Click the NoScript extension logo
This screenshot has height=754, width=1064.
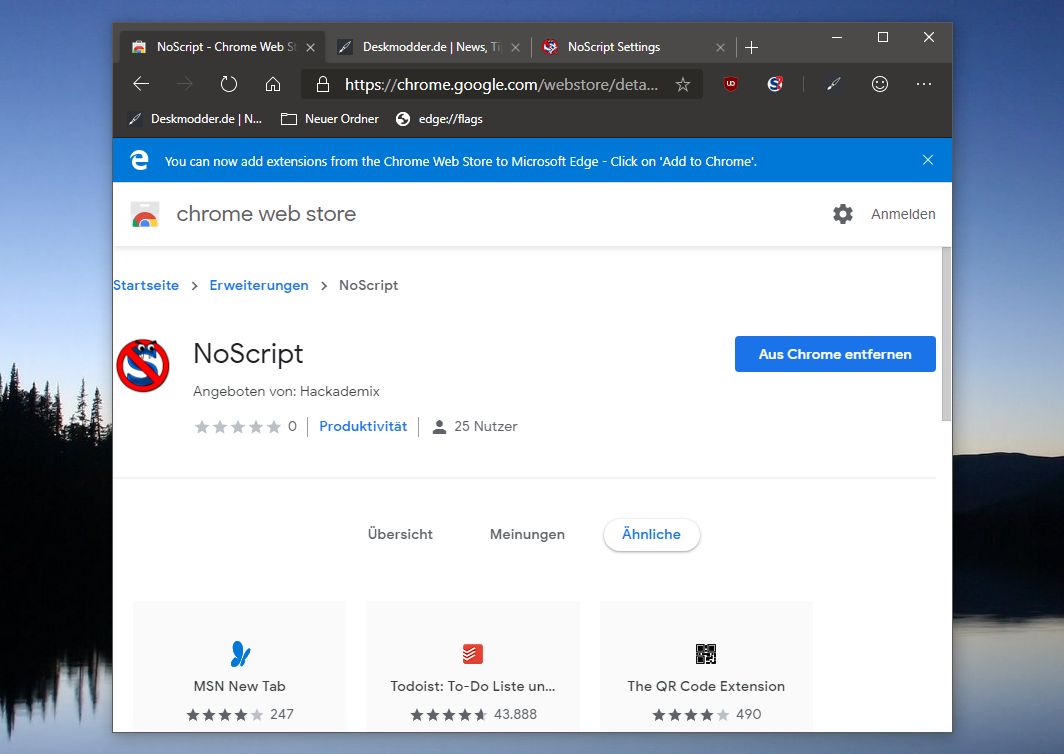point(142,366)
